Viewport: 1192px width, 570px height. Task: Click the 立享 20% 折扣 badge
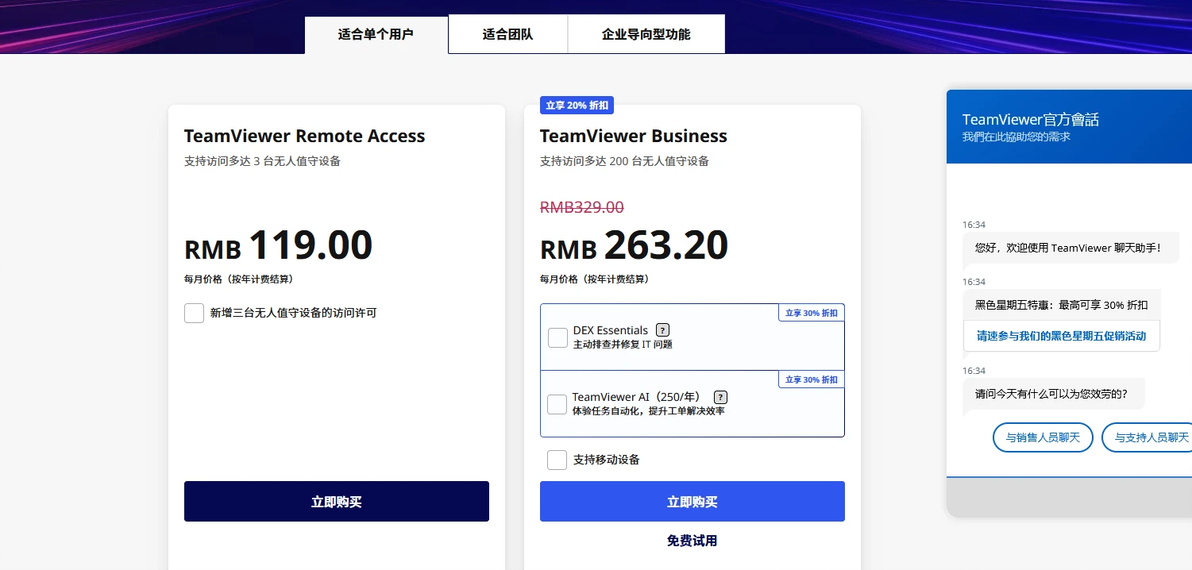576,105
